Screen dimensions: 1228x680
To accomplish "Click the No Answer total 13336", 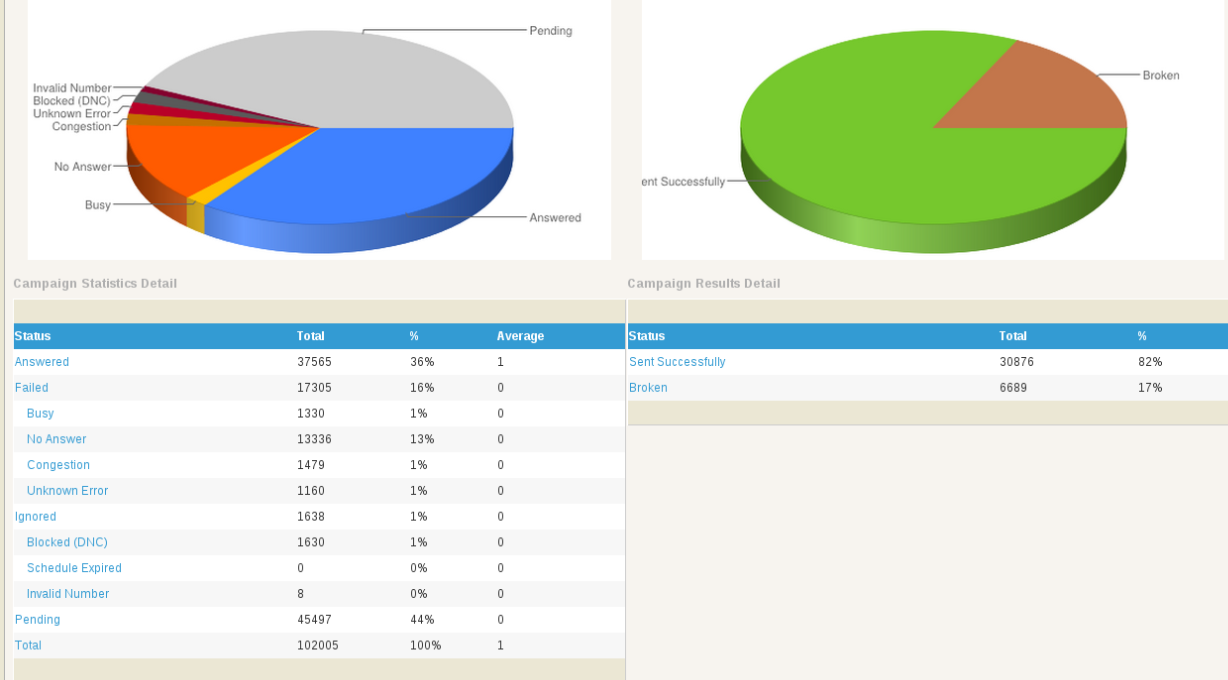I will pyautogui.click(x=314, y=440).
